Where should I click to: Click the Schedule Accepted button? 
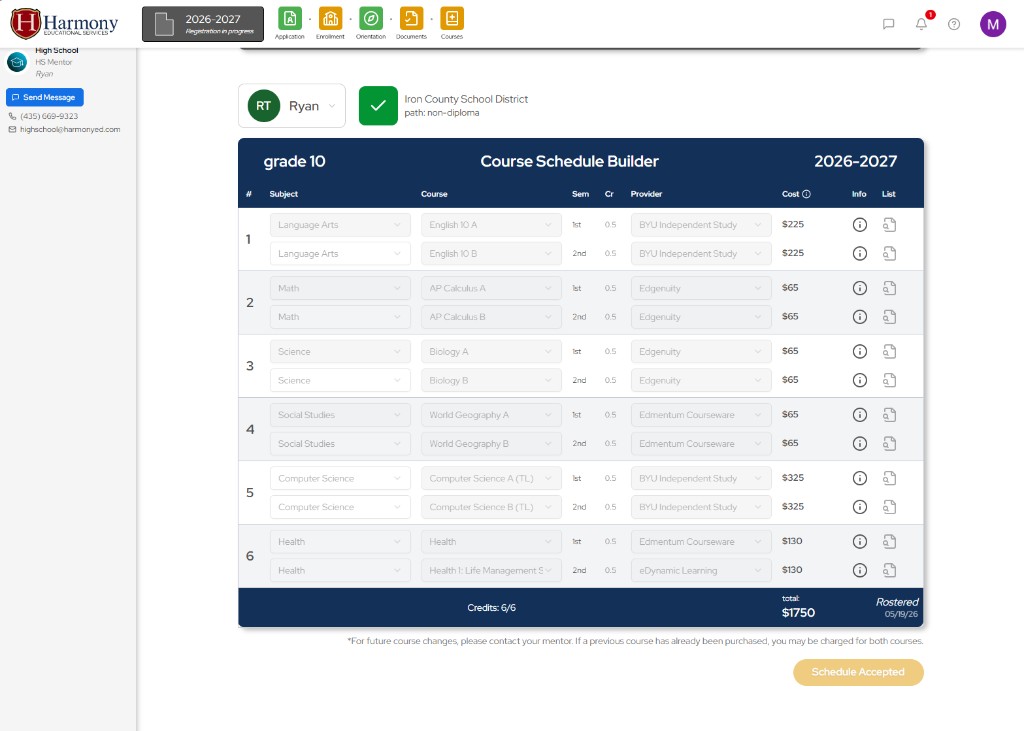tap(858, 672)
